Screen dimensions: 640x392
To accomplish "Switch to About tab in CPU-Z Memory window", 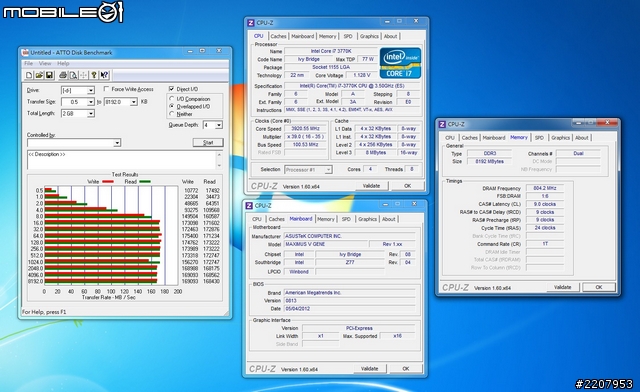I will click(582, 138).
